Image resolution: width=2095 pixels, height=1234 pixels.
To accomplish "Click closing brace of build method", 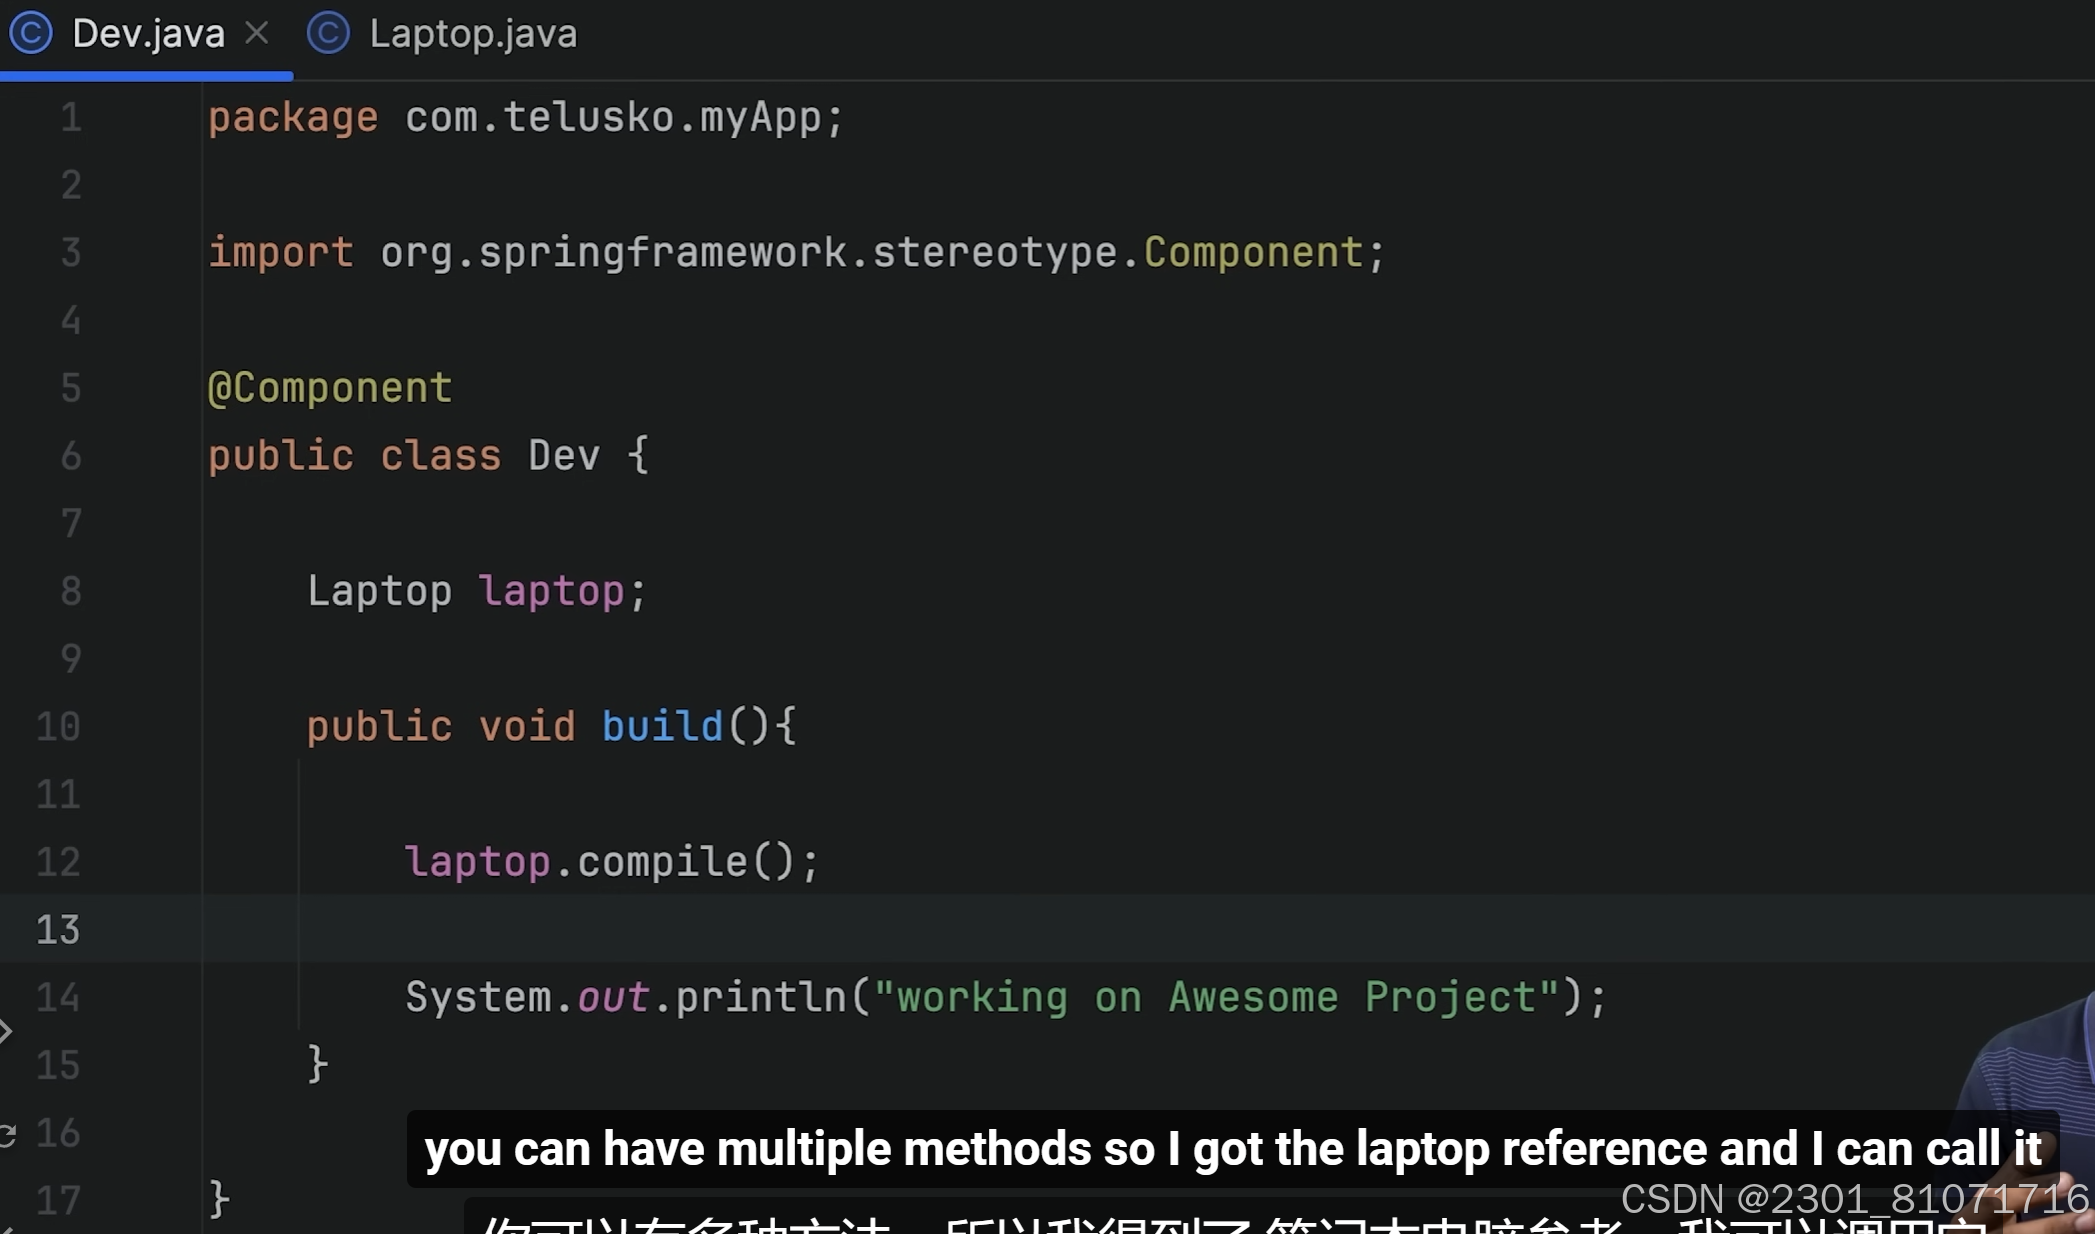I will tap(317, 1064).
